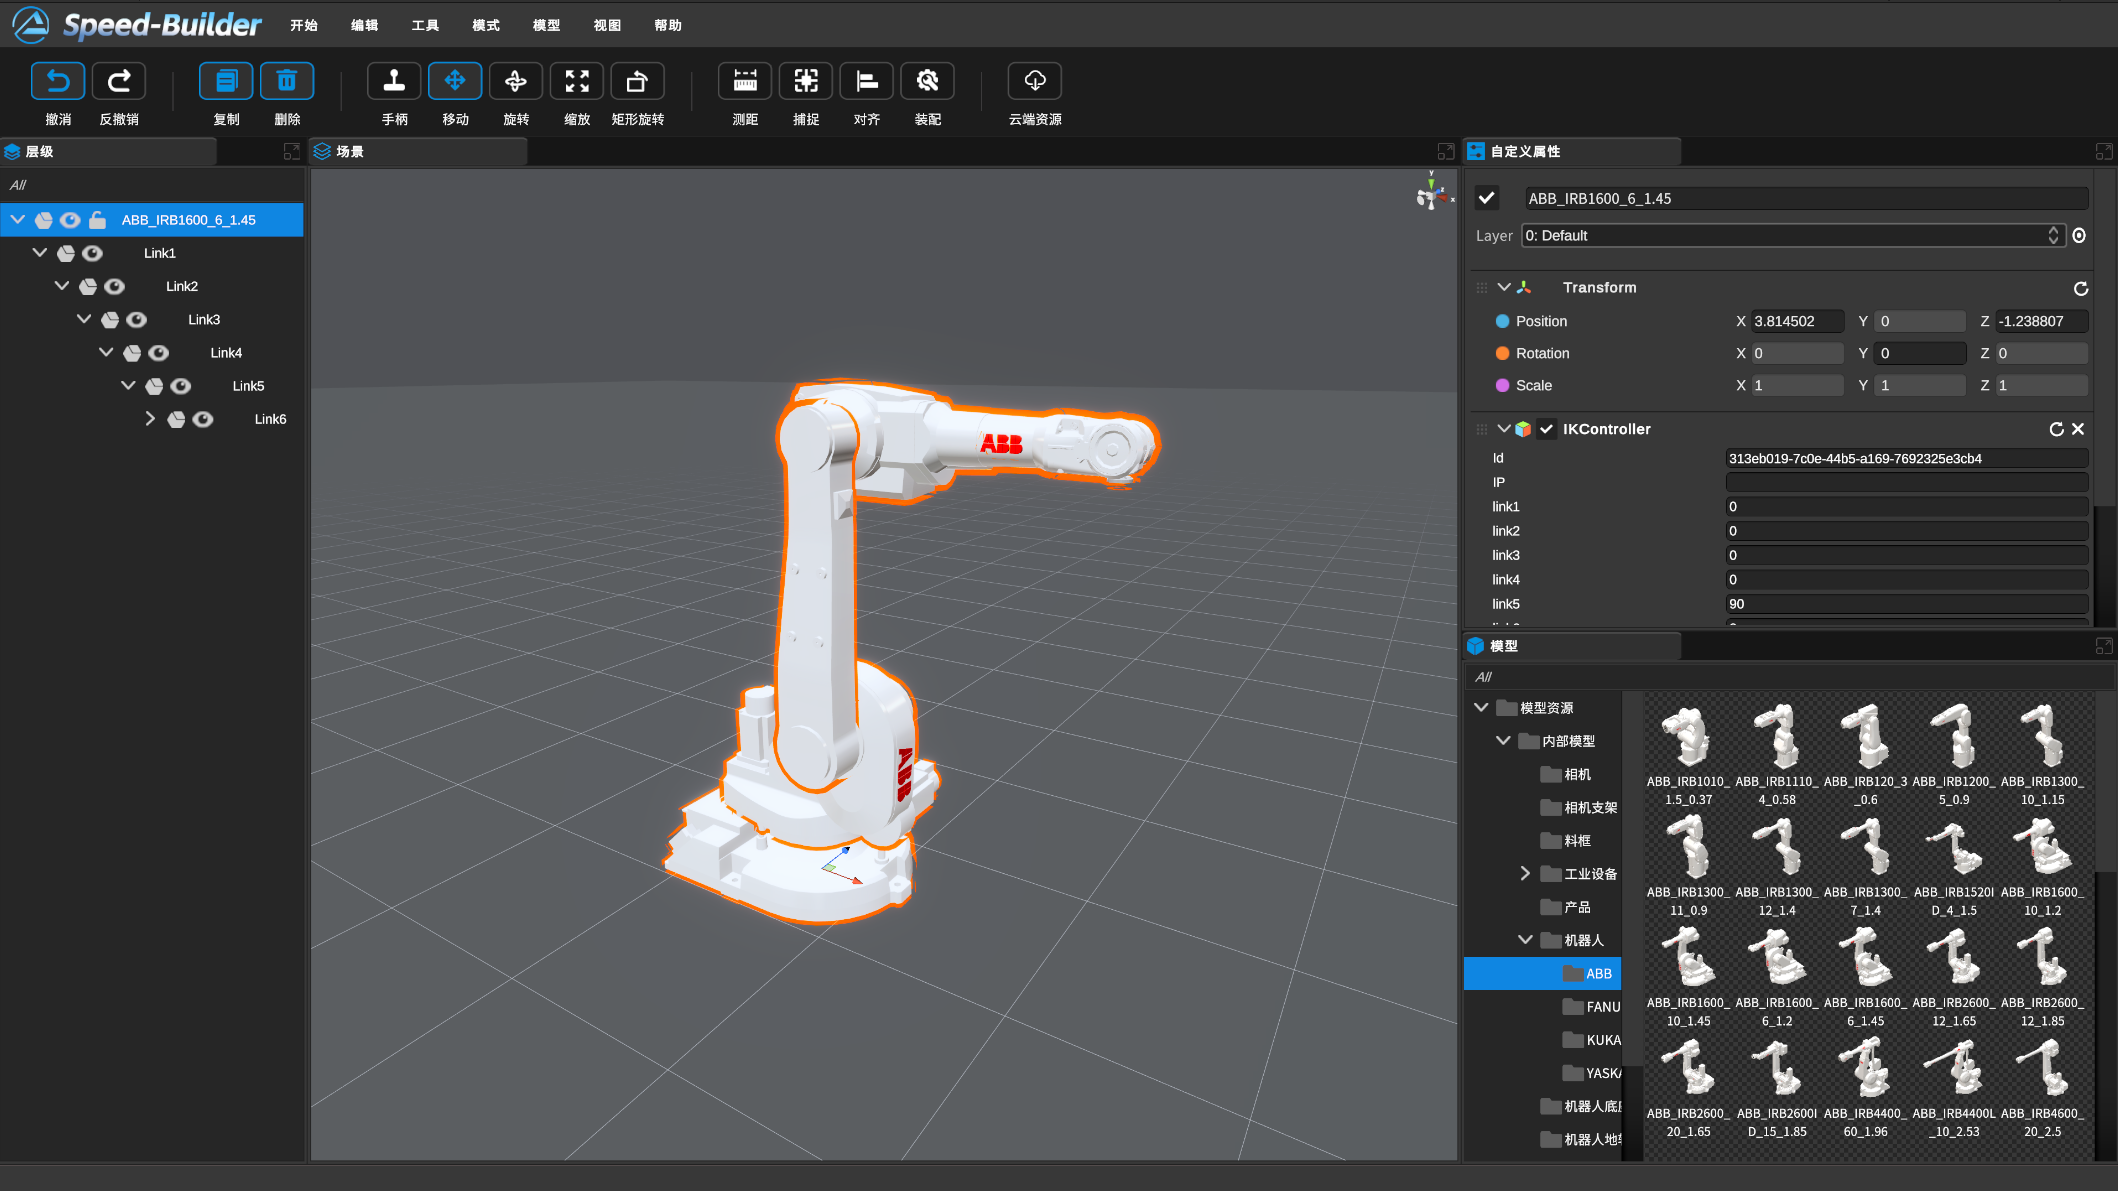The image size is (2118, 1191).
Task: Collapse the ABB_IRB1600_6_1.45 tree node
Action: (18, 219)
